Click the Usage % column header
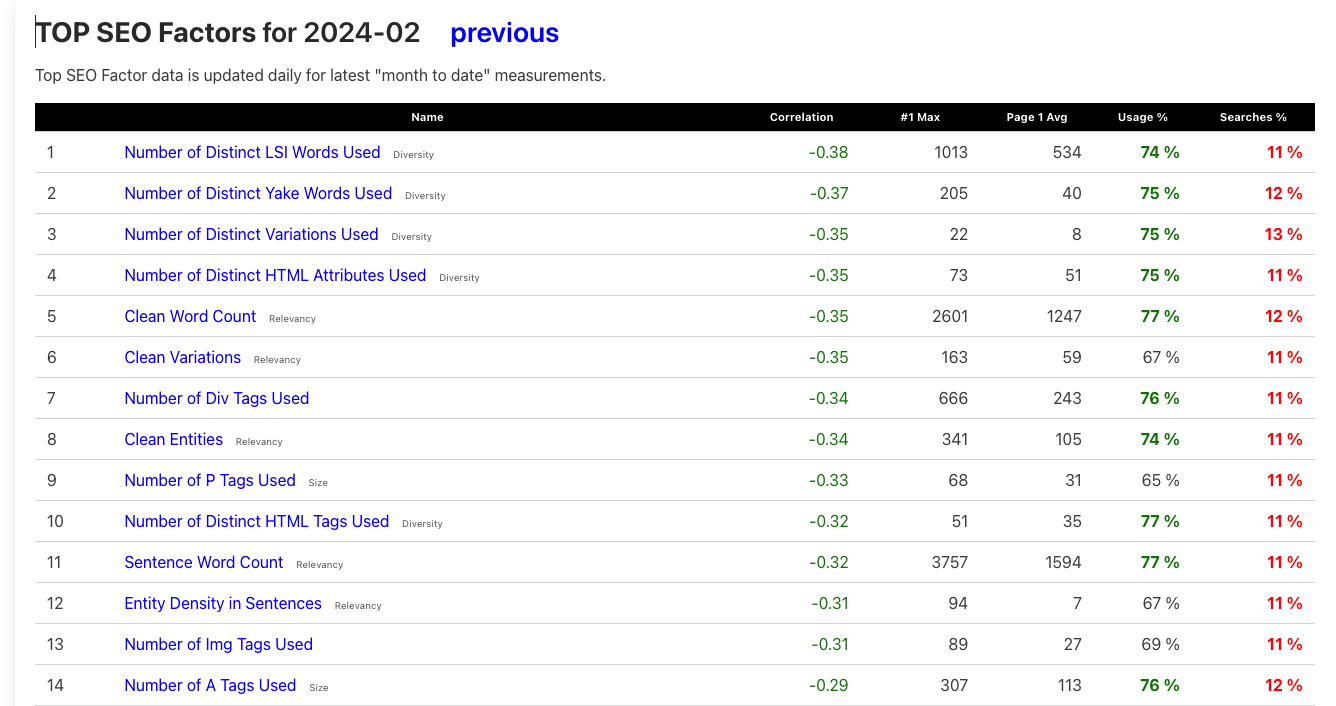The image size is (1336, 706). click(1142, 117)
